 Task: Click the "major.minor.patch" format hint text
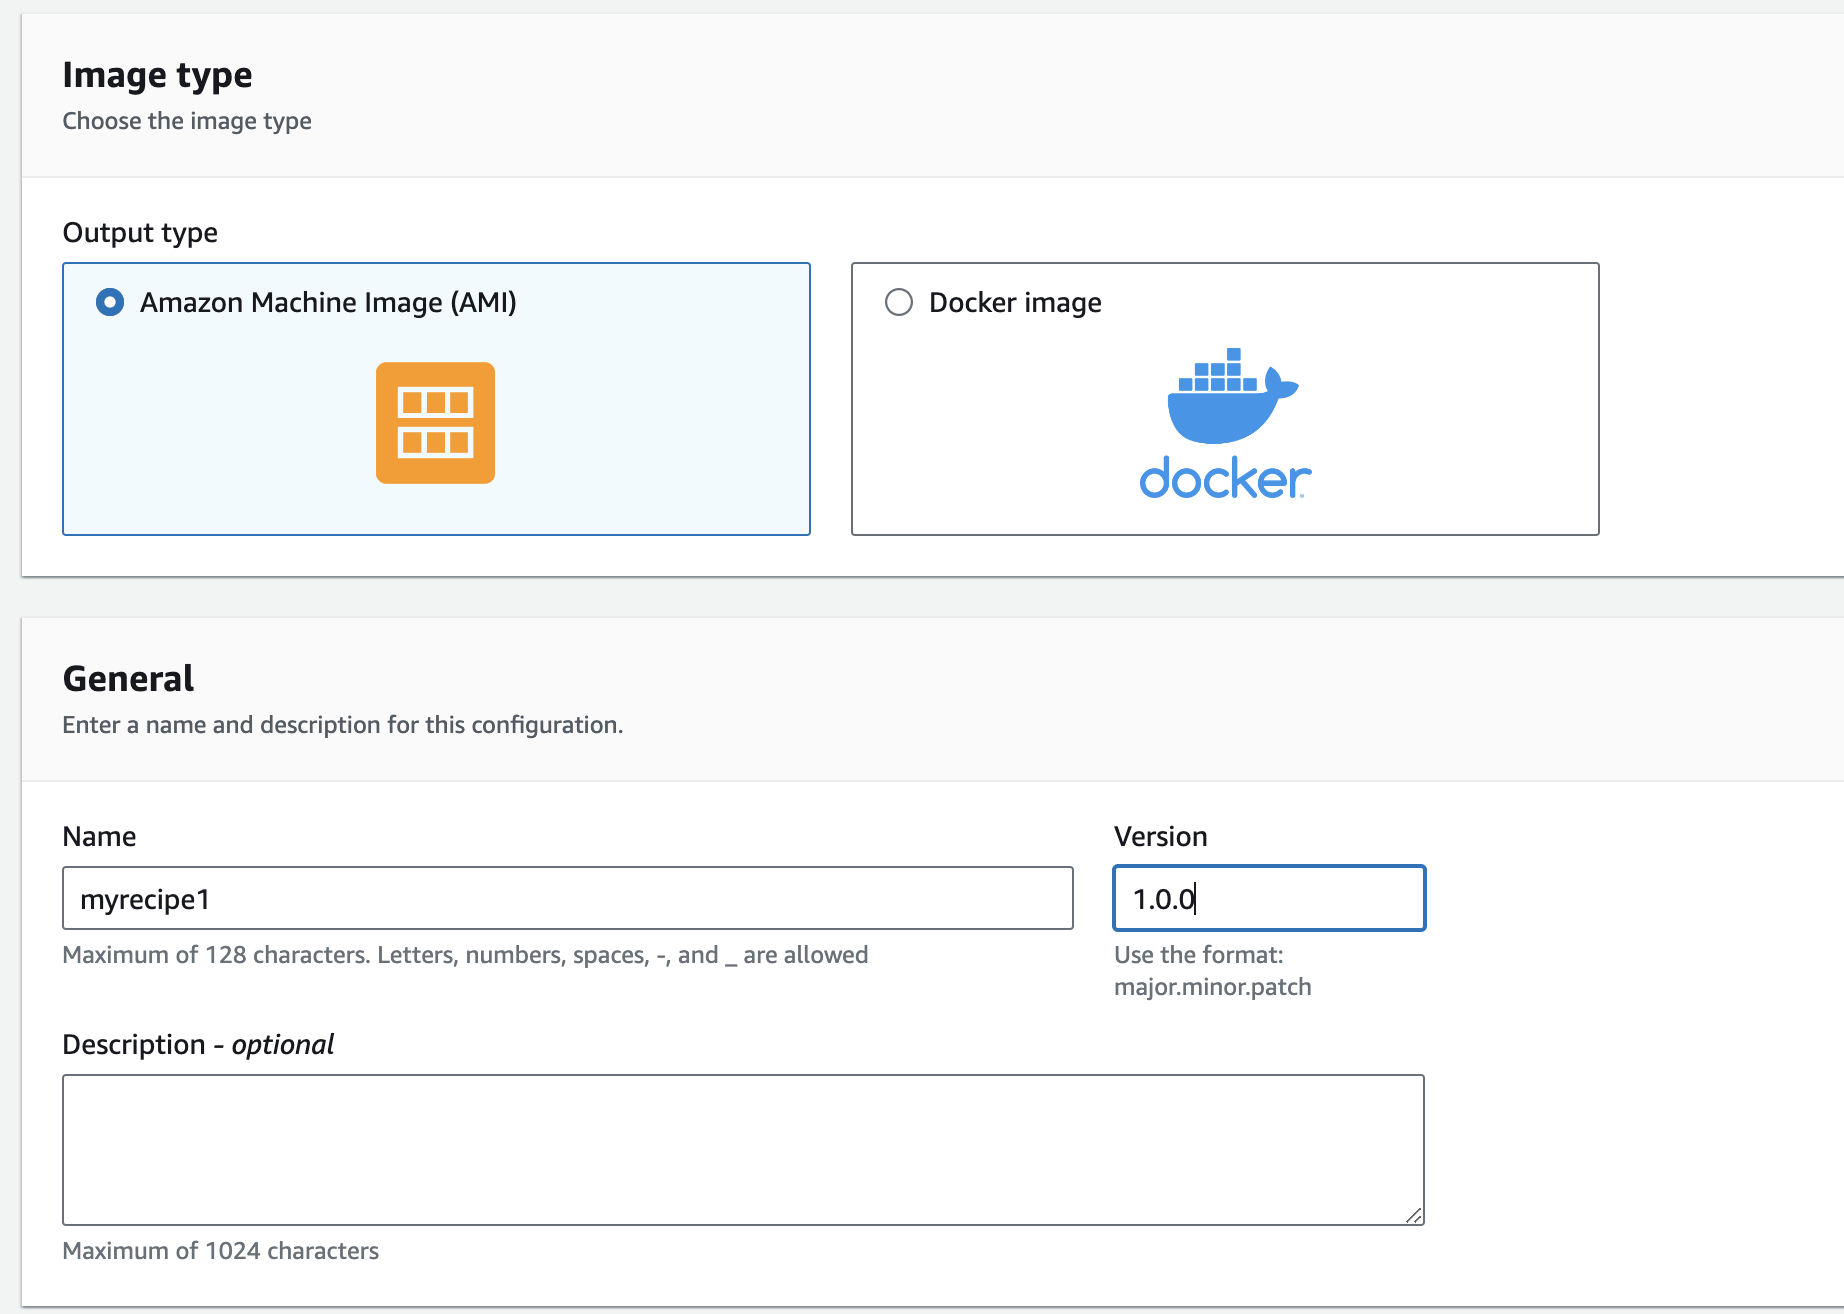point(1212,987)
